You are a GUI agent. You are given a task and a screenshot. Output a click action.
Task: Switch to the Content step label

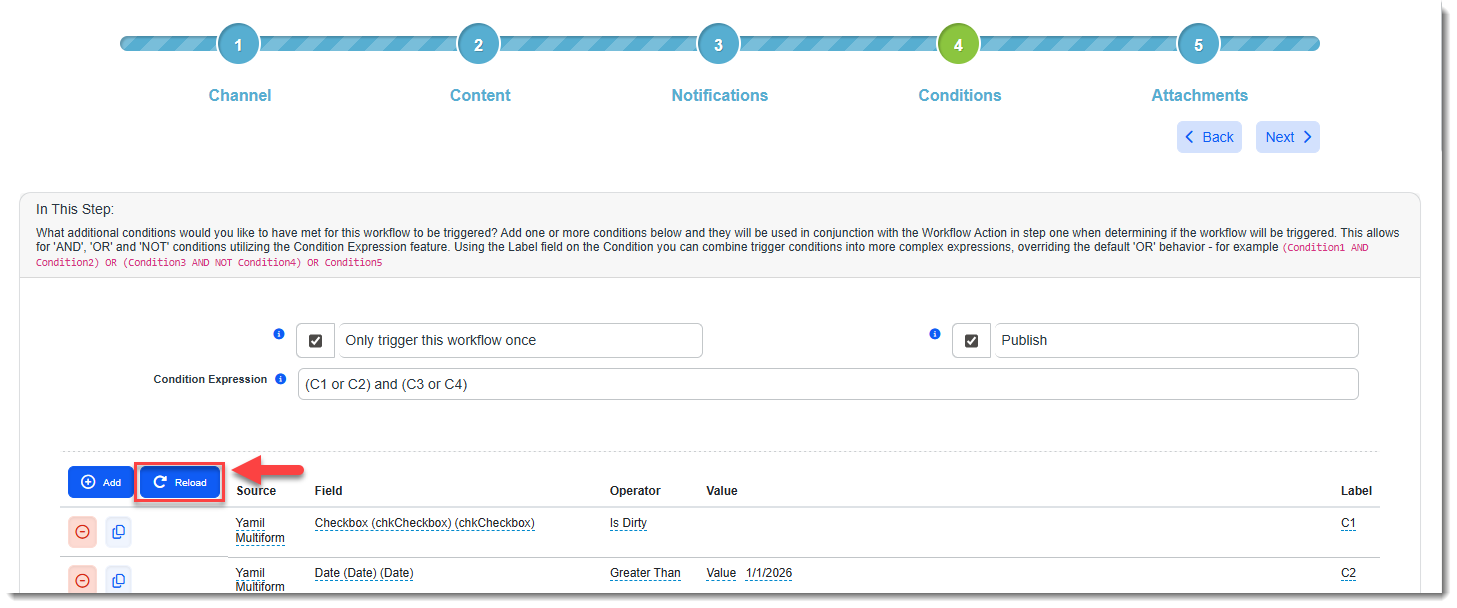coord(480,96)
